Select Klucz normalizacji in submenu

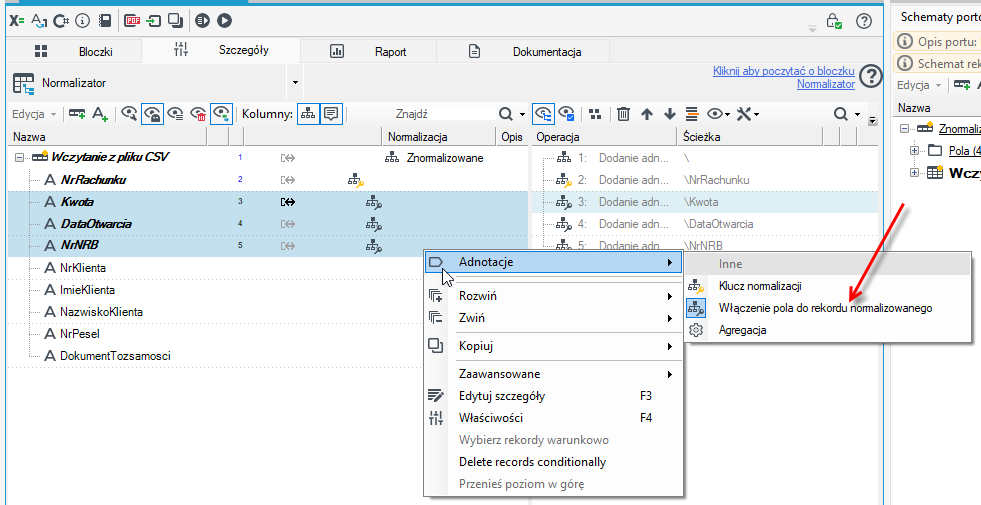[827, 286]
